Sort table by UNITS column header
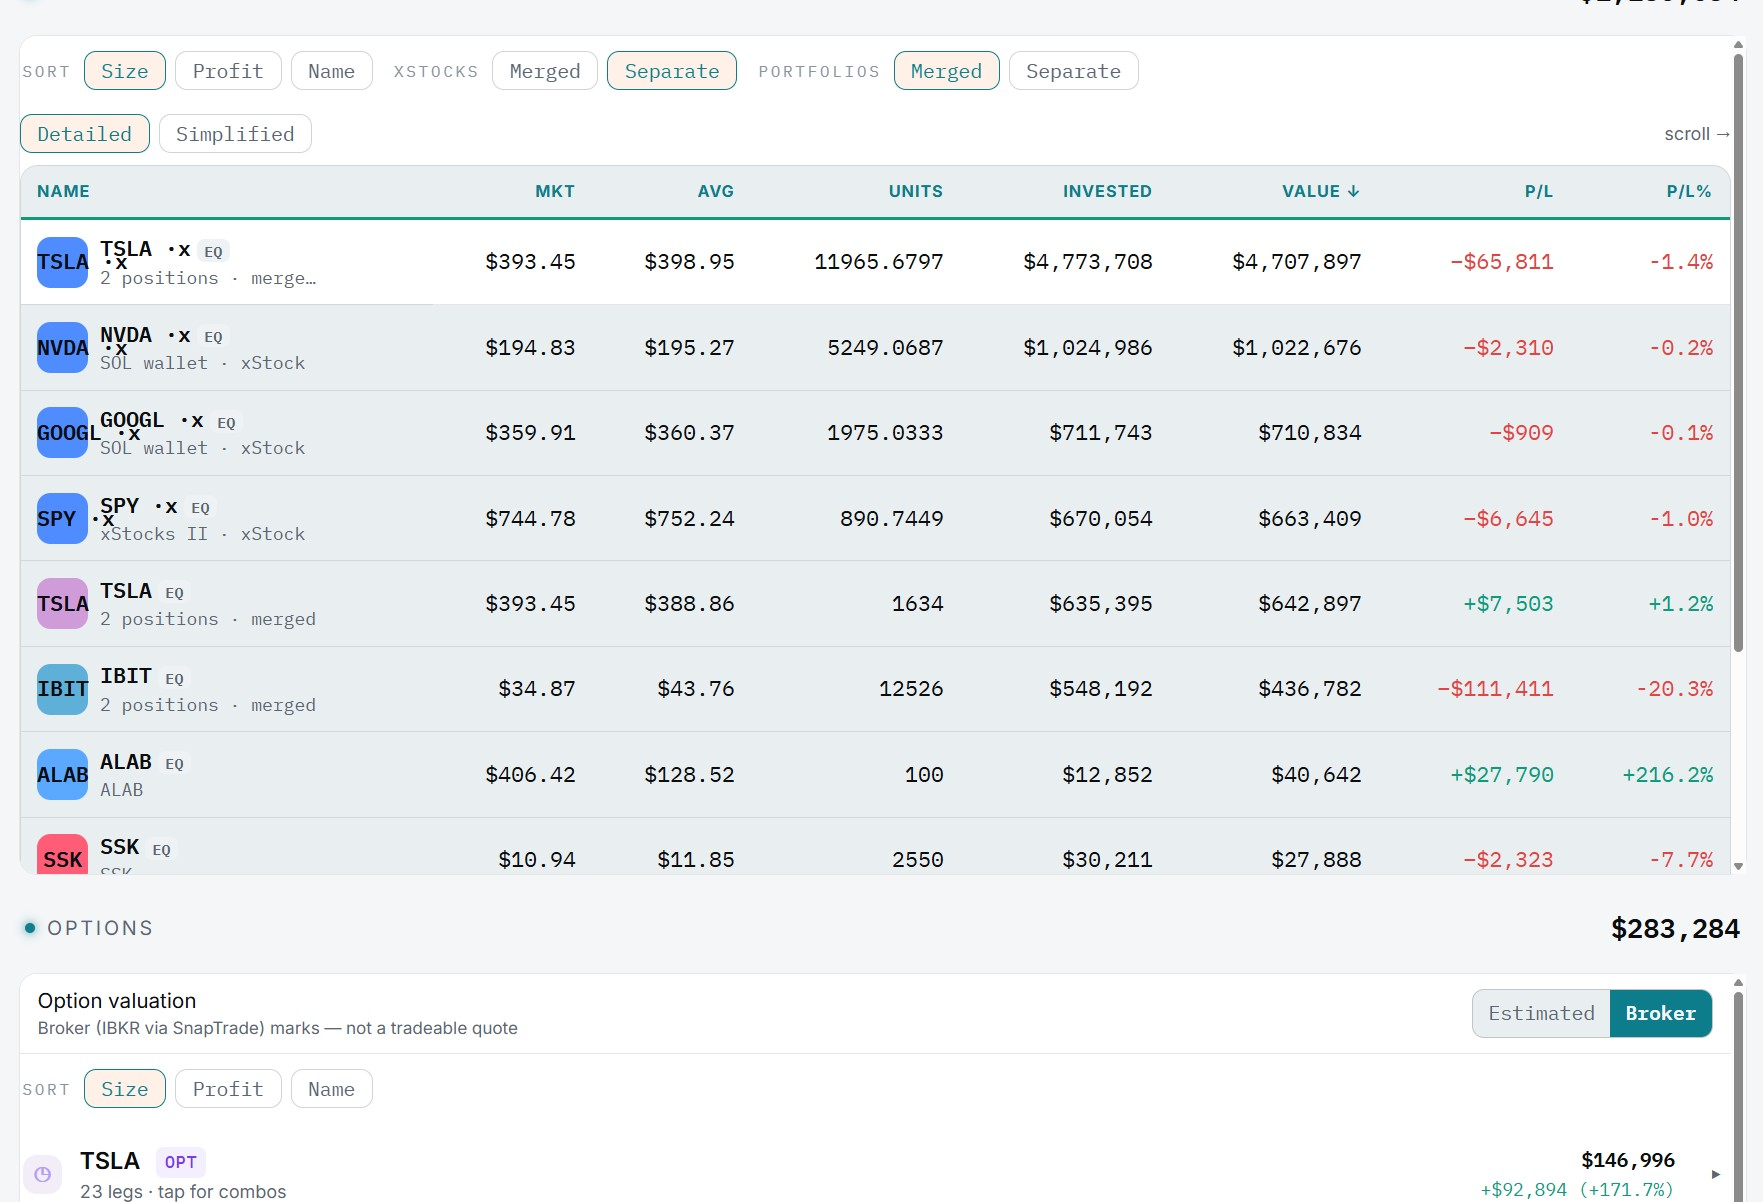 (915, 191)
